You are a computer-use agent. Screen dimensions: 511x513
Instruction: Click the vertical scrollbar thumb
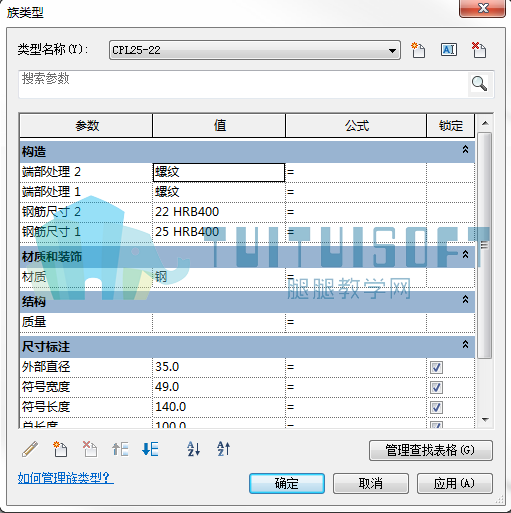pyautogui.click(x=485, y=246)
